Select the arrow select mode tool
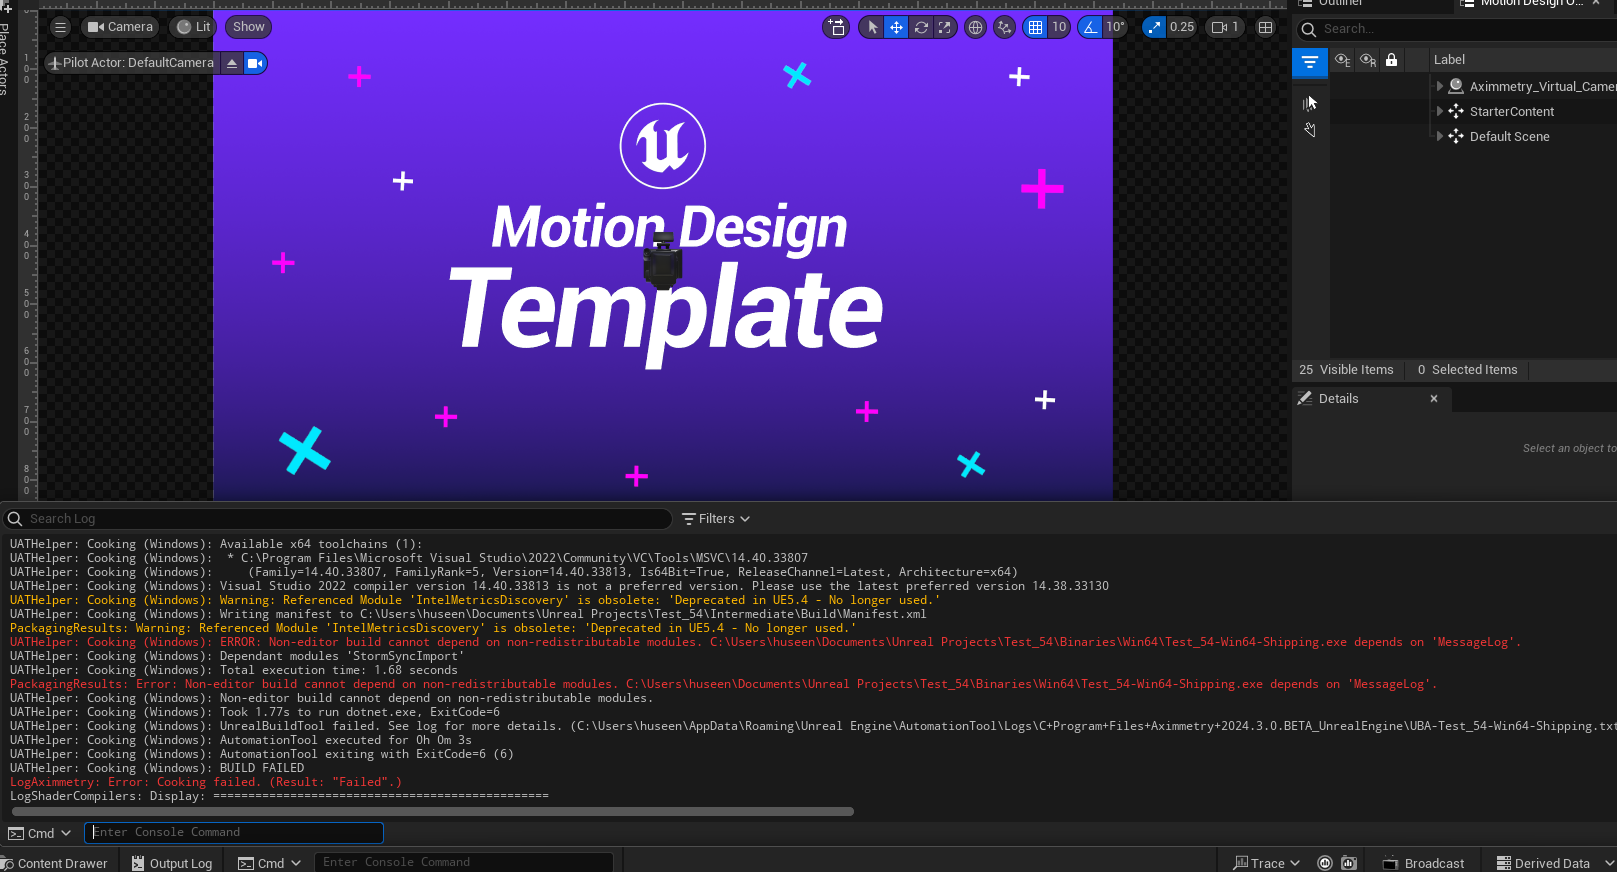This screenshot has height=872, width=1617. [872, 27]
